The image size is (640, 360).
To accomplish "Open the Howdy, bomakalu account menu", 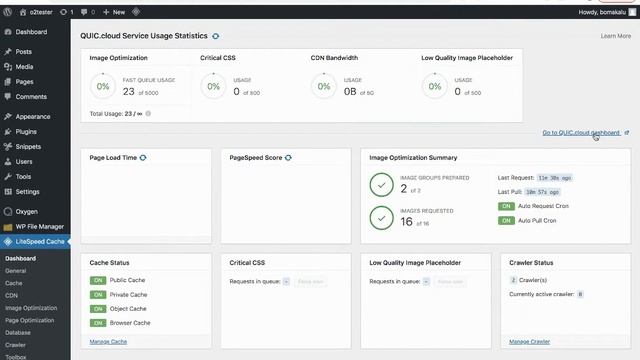I will pyautogui.click(x=607, y=12).
